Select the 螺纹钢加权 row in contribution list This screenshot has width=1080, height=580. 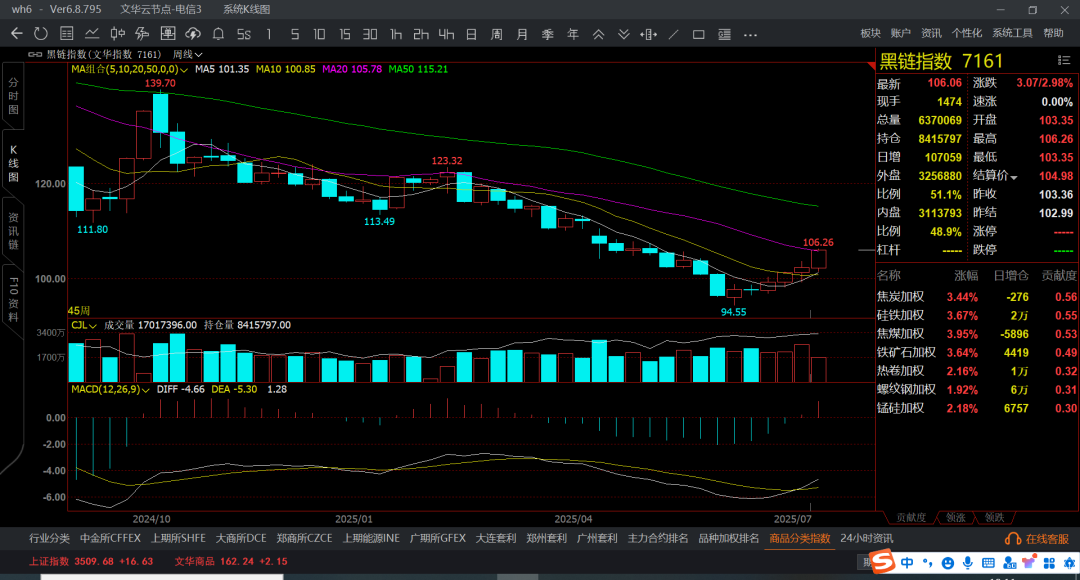coord(976,390)
